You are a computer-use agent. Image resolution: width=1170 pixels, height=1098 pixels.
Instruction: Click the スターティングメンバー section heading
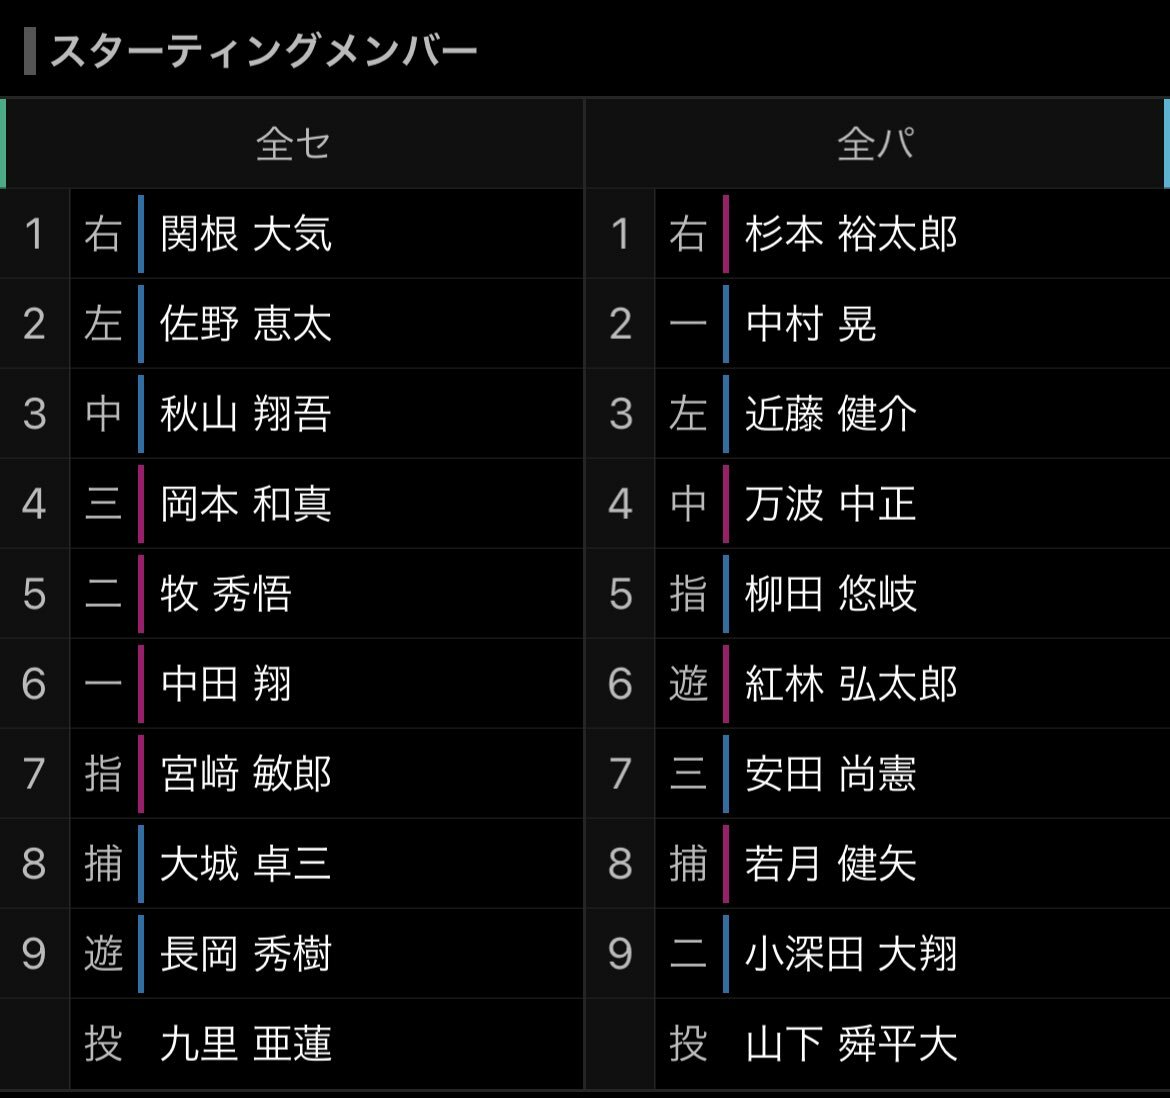[x=263, y=51]
